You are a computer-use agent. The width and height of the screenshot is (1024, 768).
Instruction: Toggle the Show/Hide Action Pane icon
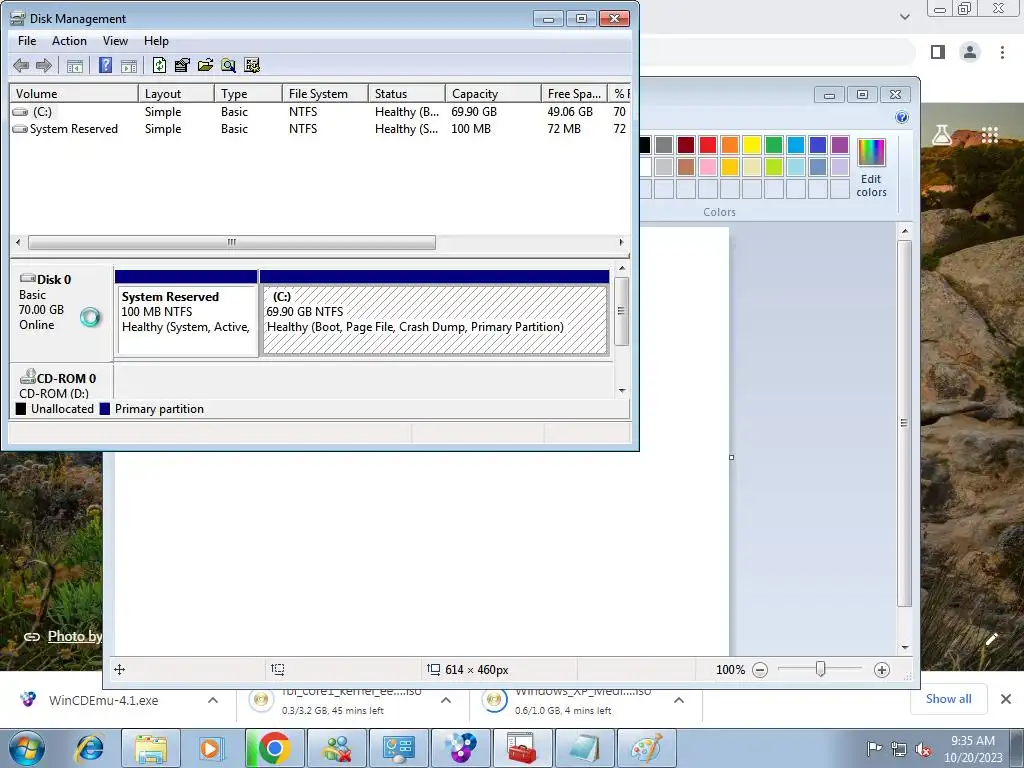[129, 65]
